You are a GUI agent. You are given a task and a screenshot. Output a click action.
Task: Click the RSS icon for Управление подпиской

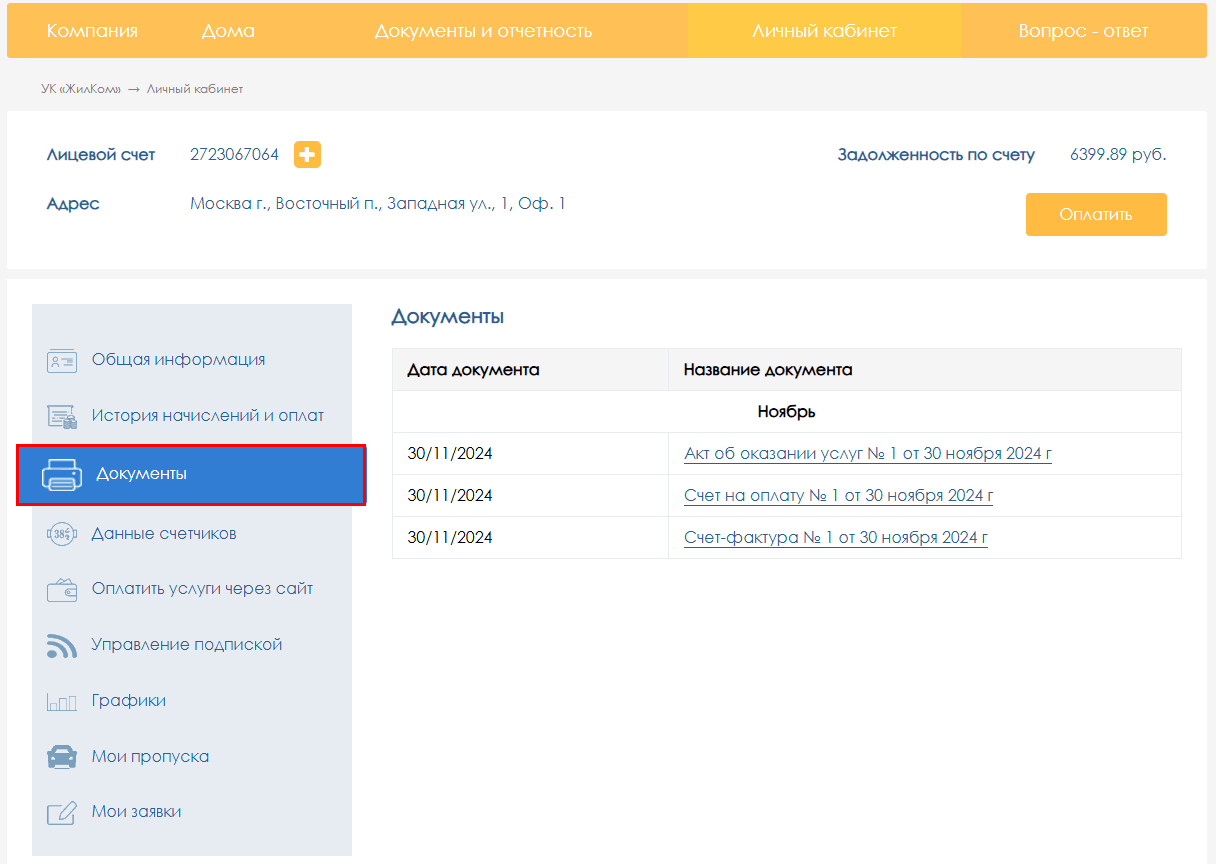[x=62, y=645]
